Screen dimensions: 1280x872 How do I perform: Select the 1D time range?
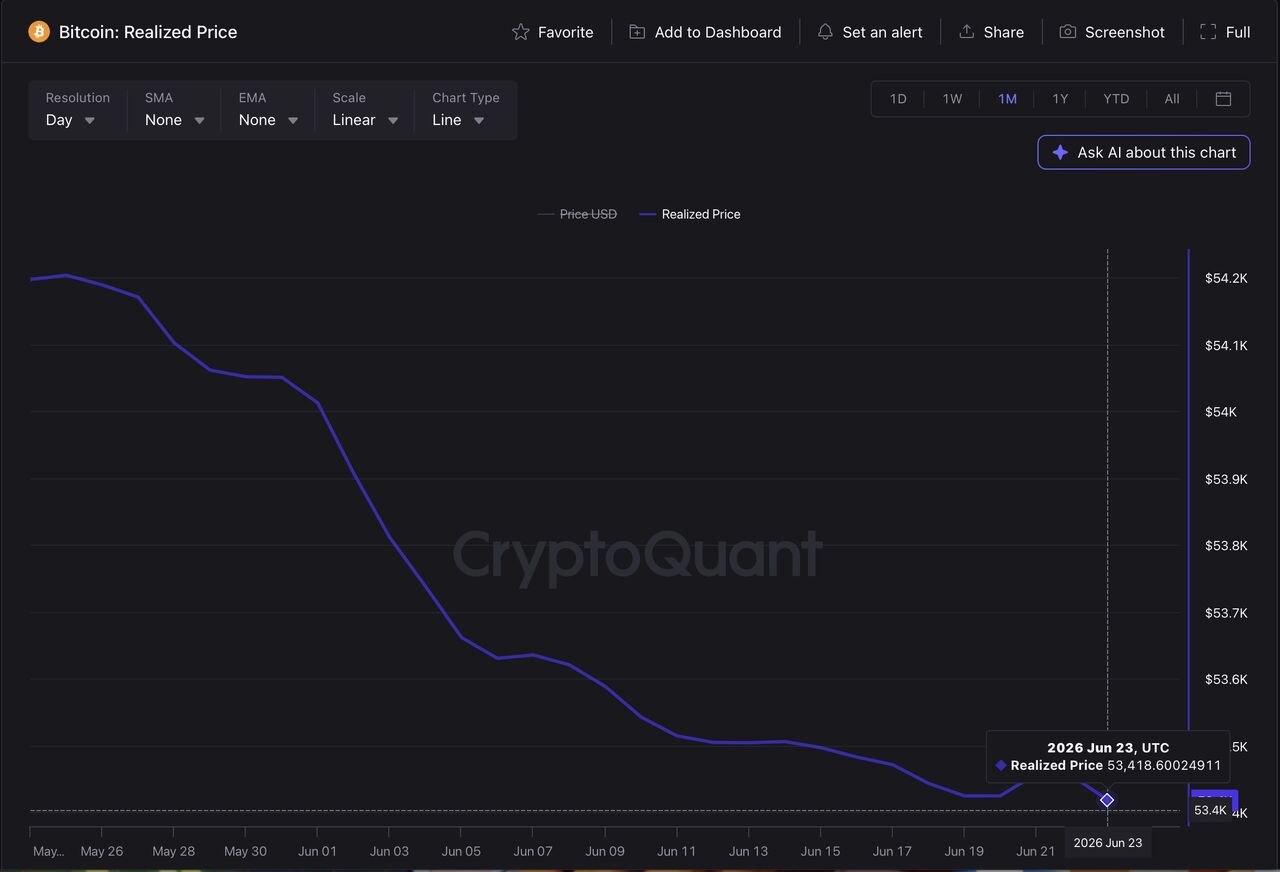click(x=898, y=99)
